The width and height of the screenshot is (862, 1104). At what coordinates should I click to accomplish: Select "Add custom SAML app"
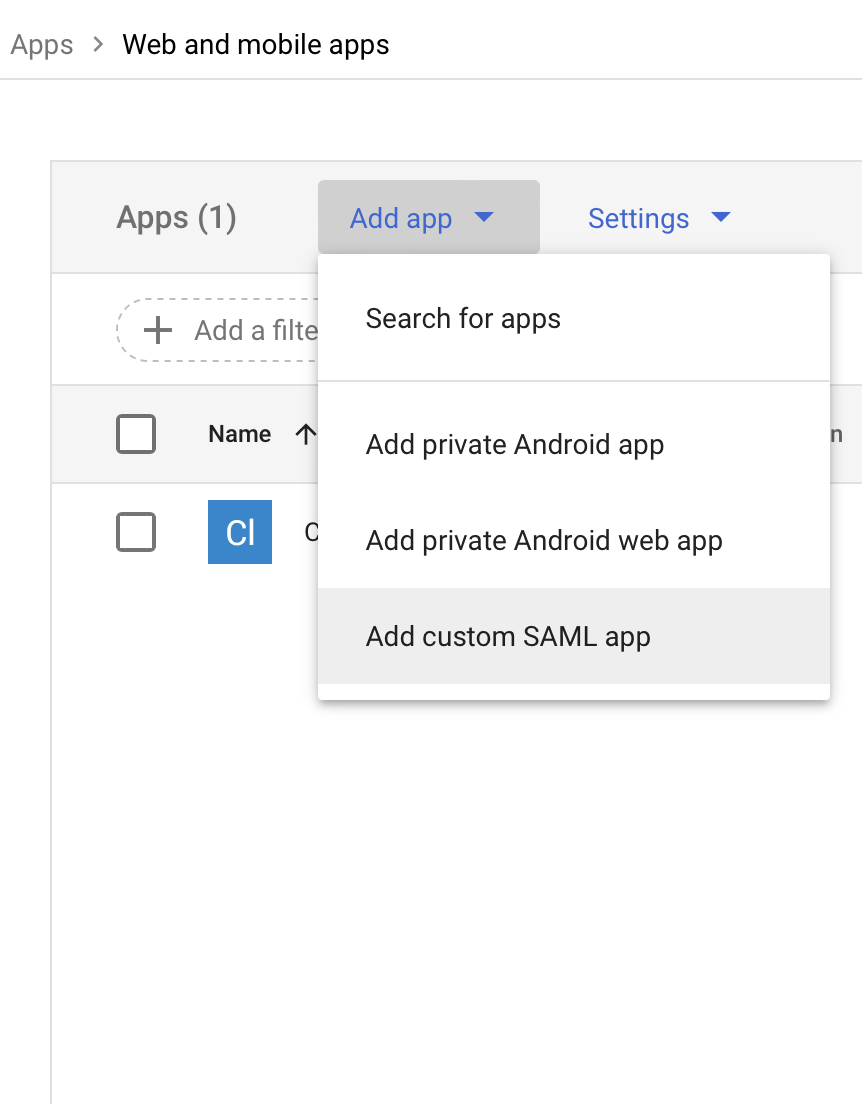click(x=508, y=636)
